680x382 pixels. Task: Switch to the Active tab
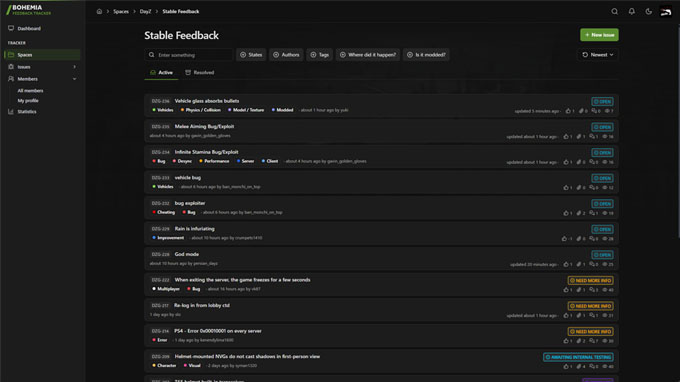[161, 72]
